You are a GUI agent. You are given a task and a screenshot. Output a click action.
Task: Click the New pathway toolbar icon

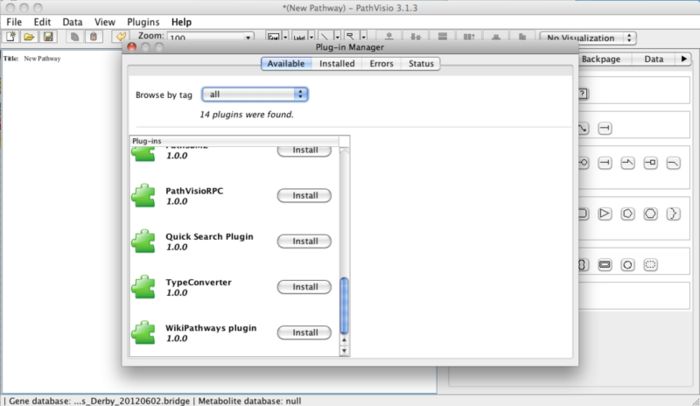pos(11,37)
